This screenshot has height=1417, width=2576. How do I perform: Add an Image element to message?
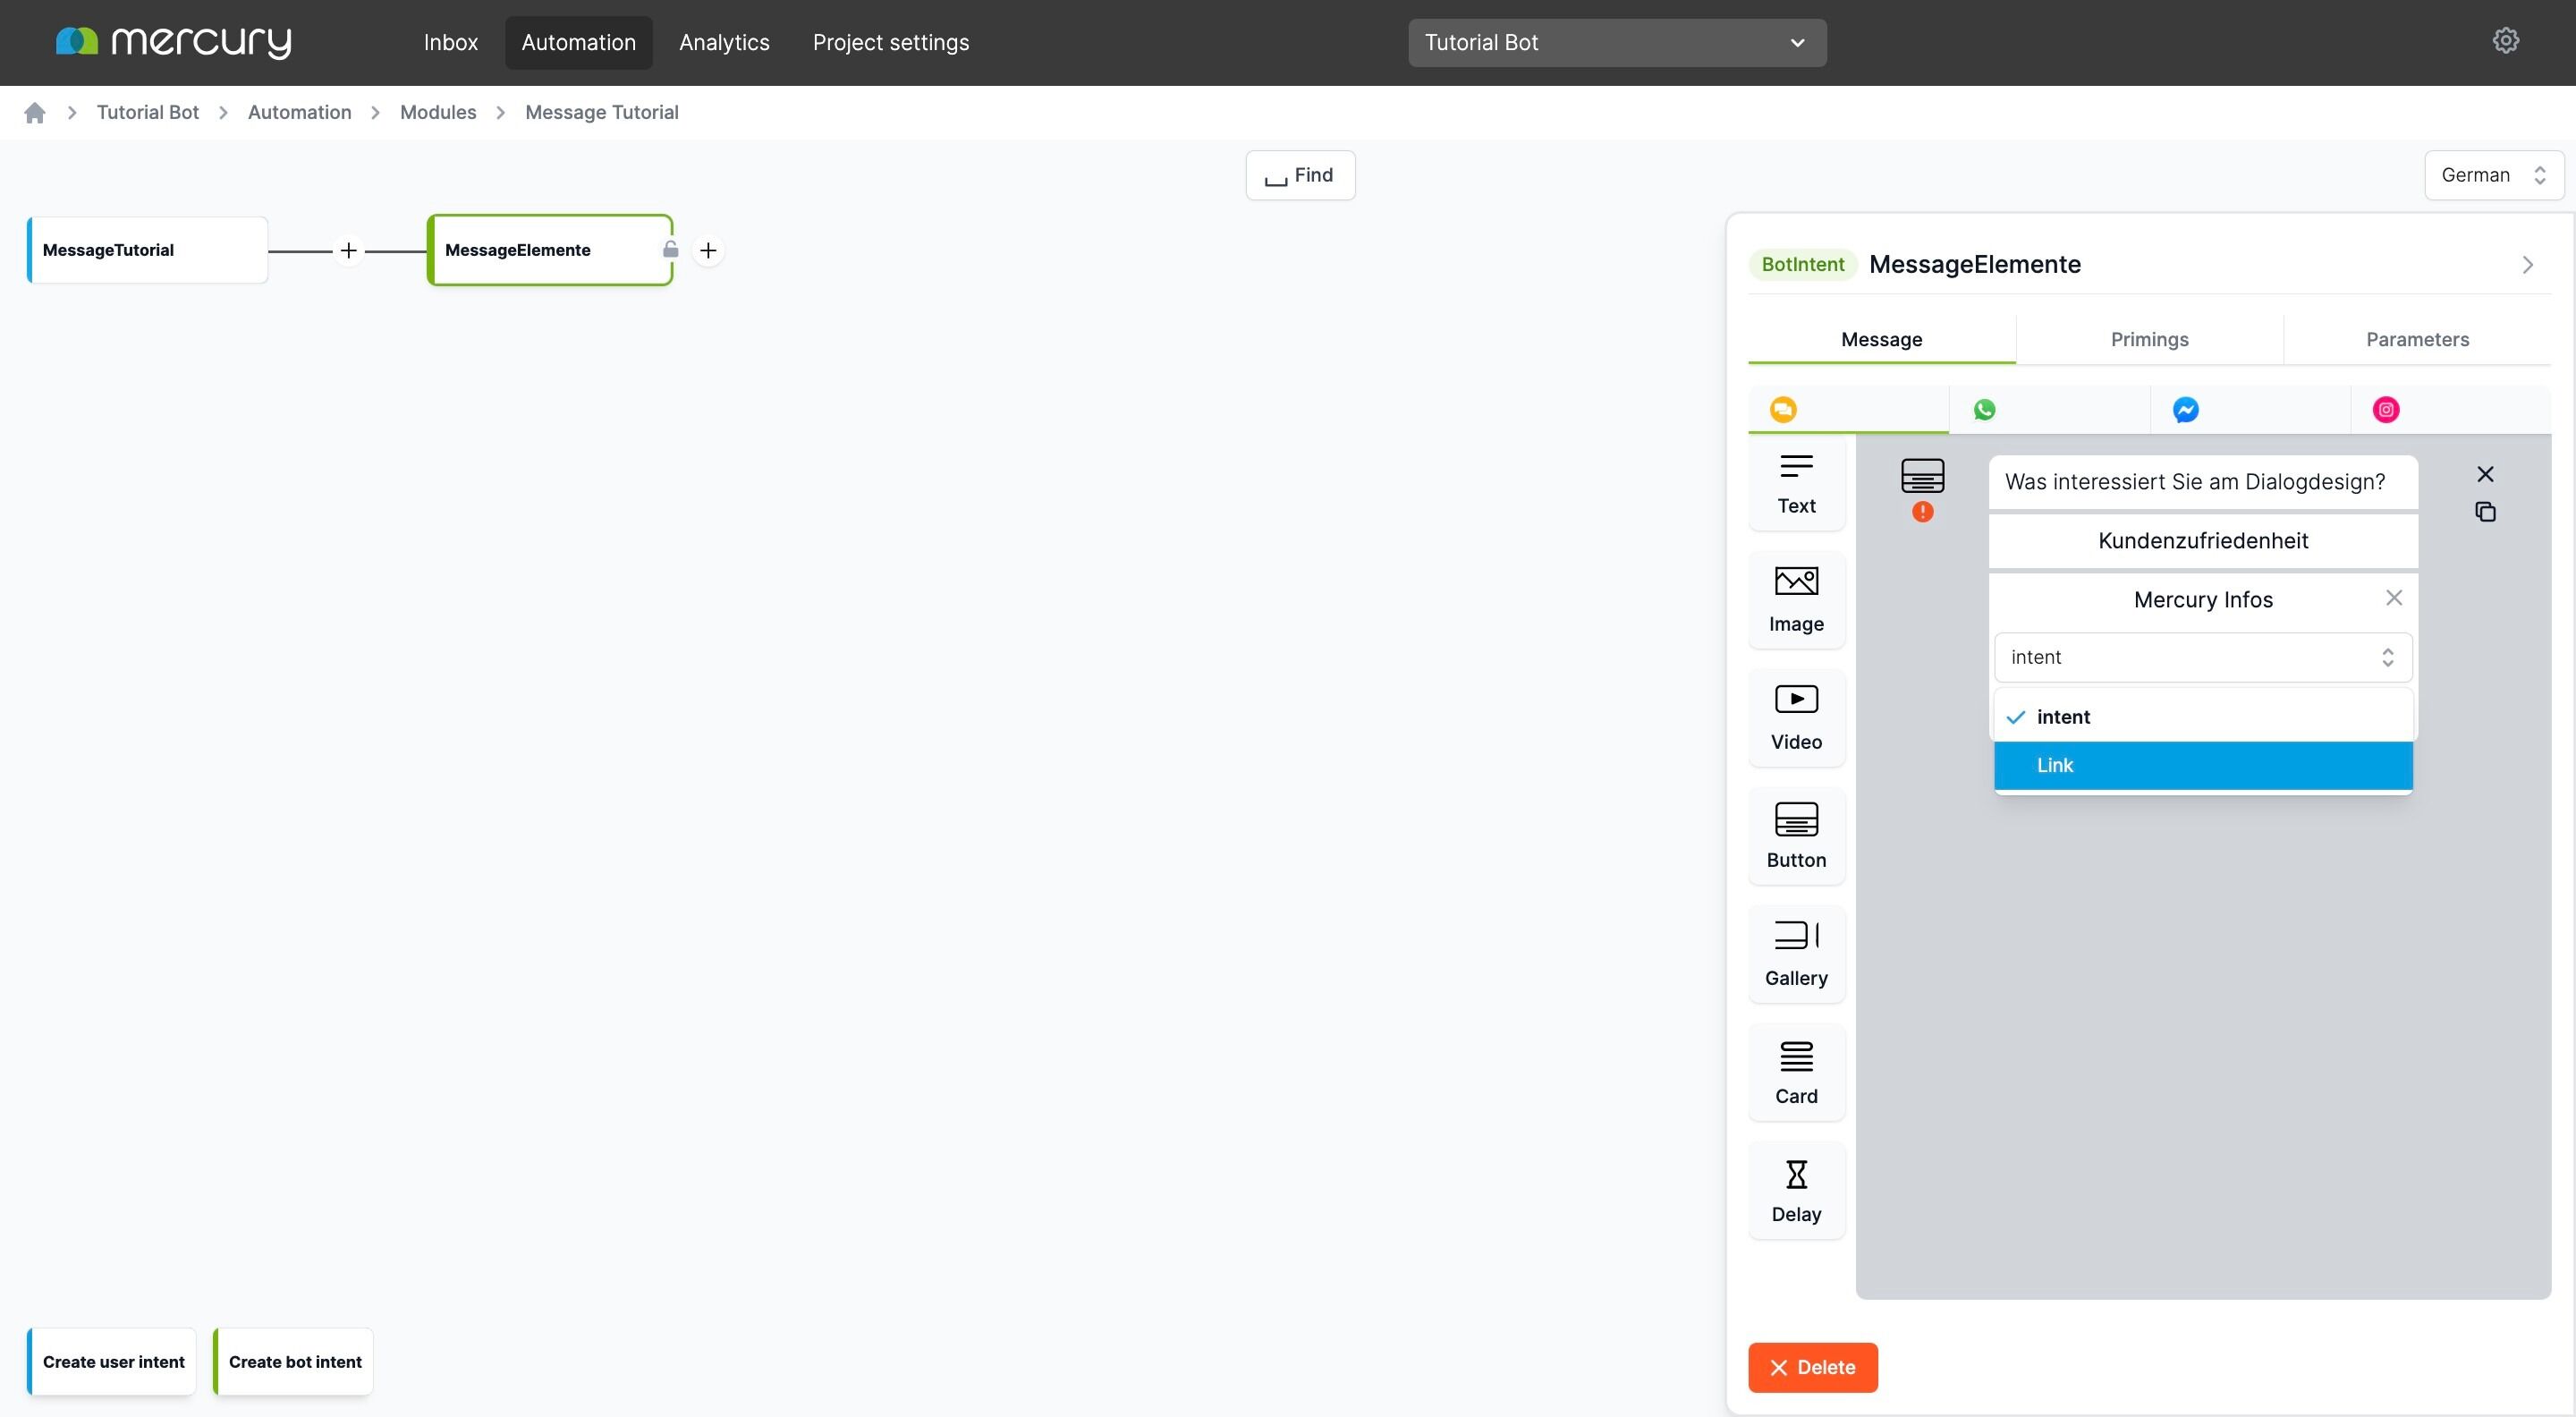(1796, 600)
